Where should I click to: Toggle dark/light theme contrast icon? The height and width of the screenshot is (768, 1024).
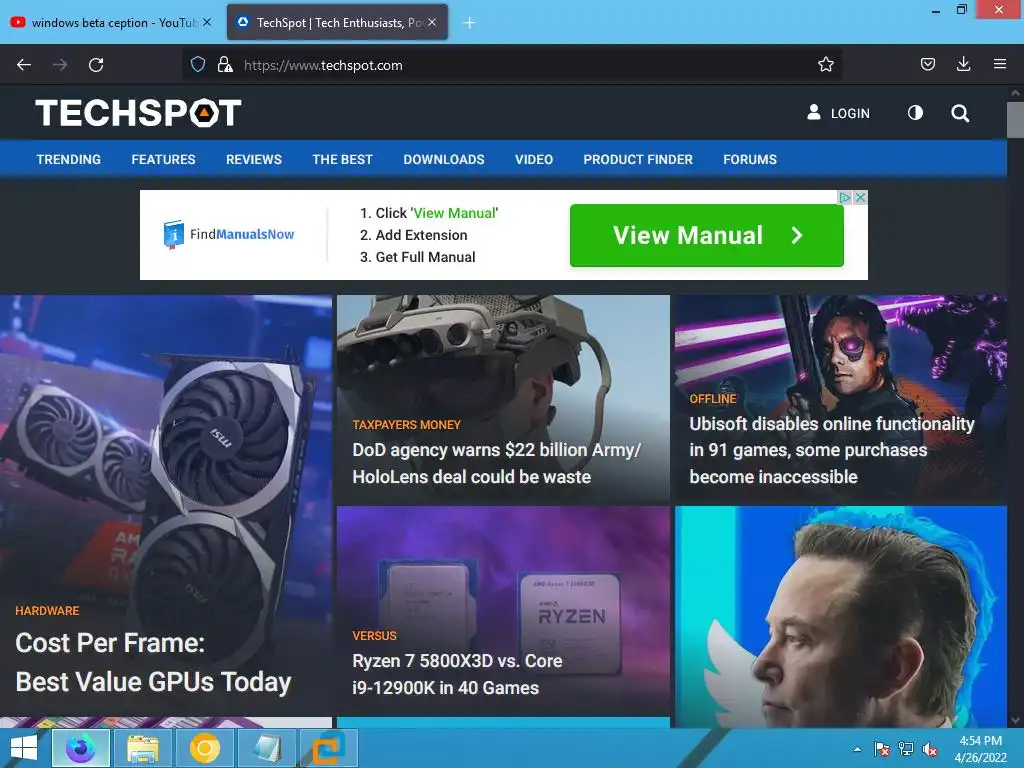(x=915, y=113)
